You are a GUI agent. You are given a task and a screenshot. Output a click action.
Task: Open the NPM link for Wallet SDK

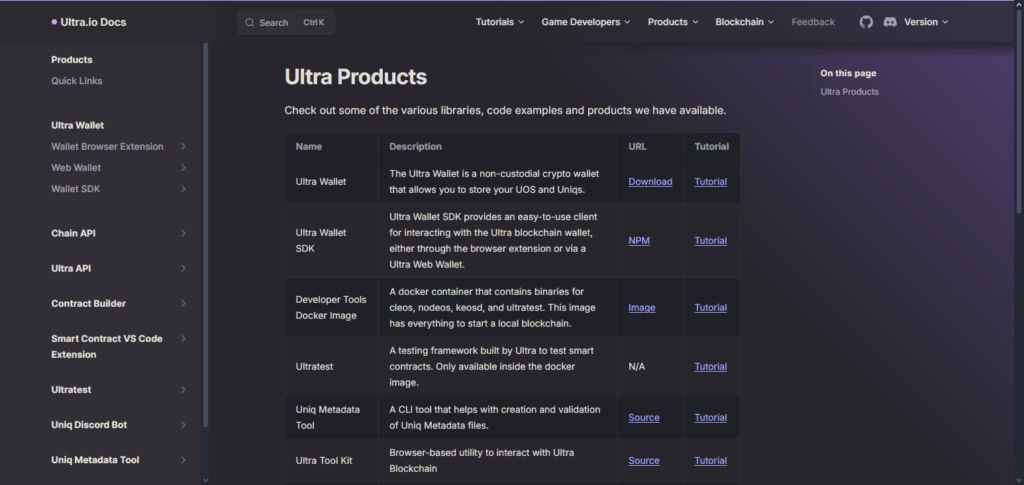[x=639, y=240]
